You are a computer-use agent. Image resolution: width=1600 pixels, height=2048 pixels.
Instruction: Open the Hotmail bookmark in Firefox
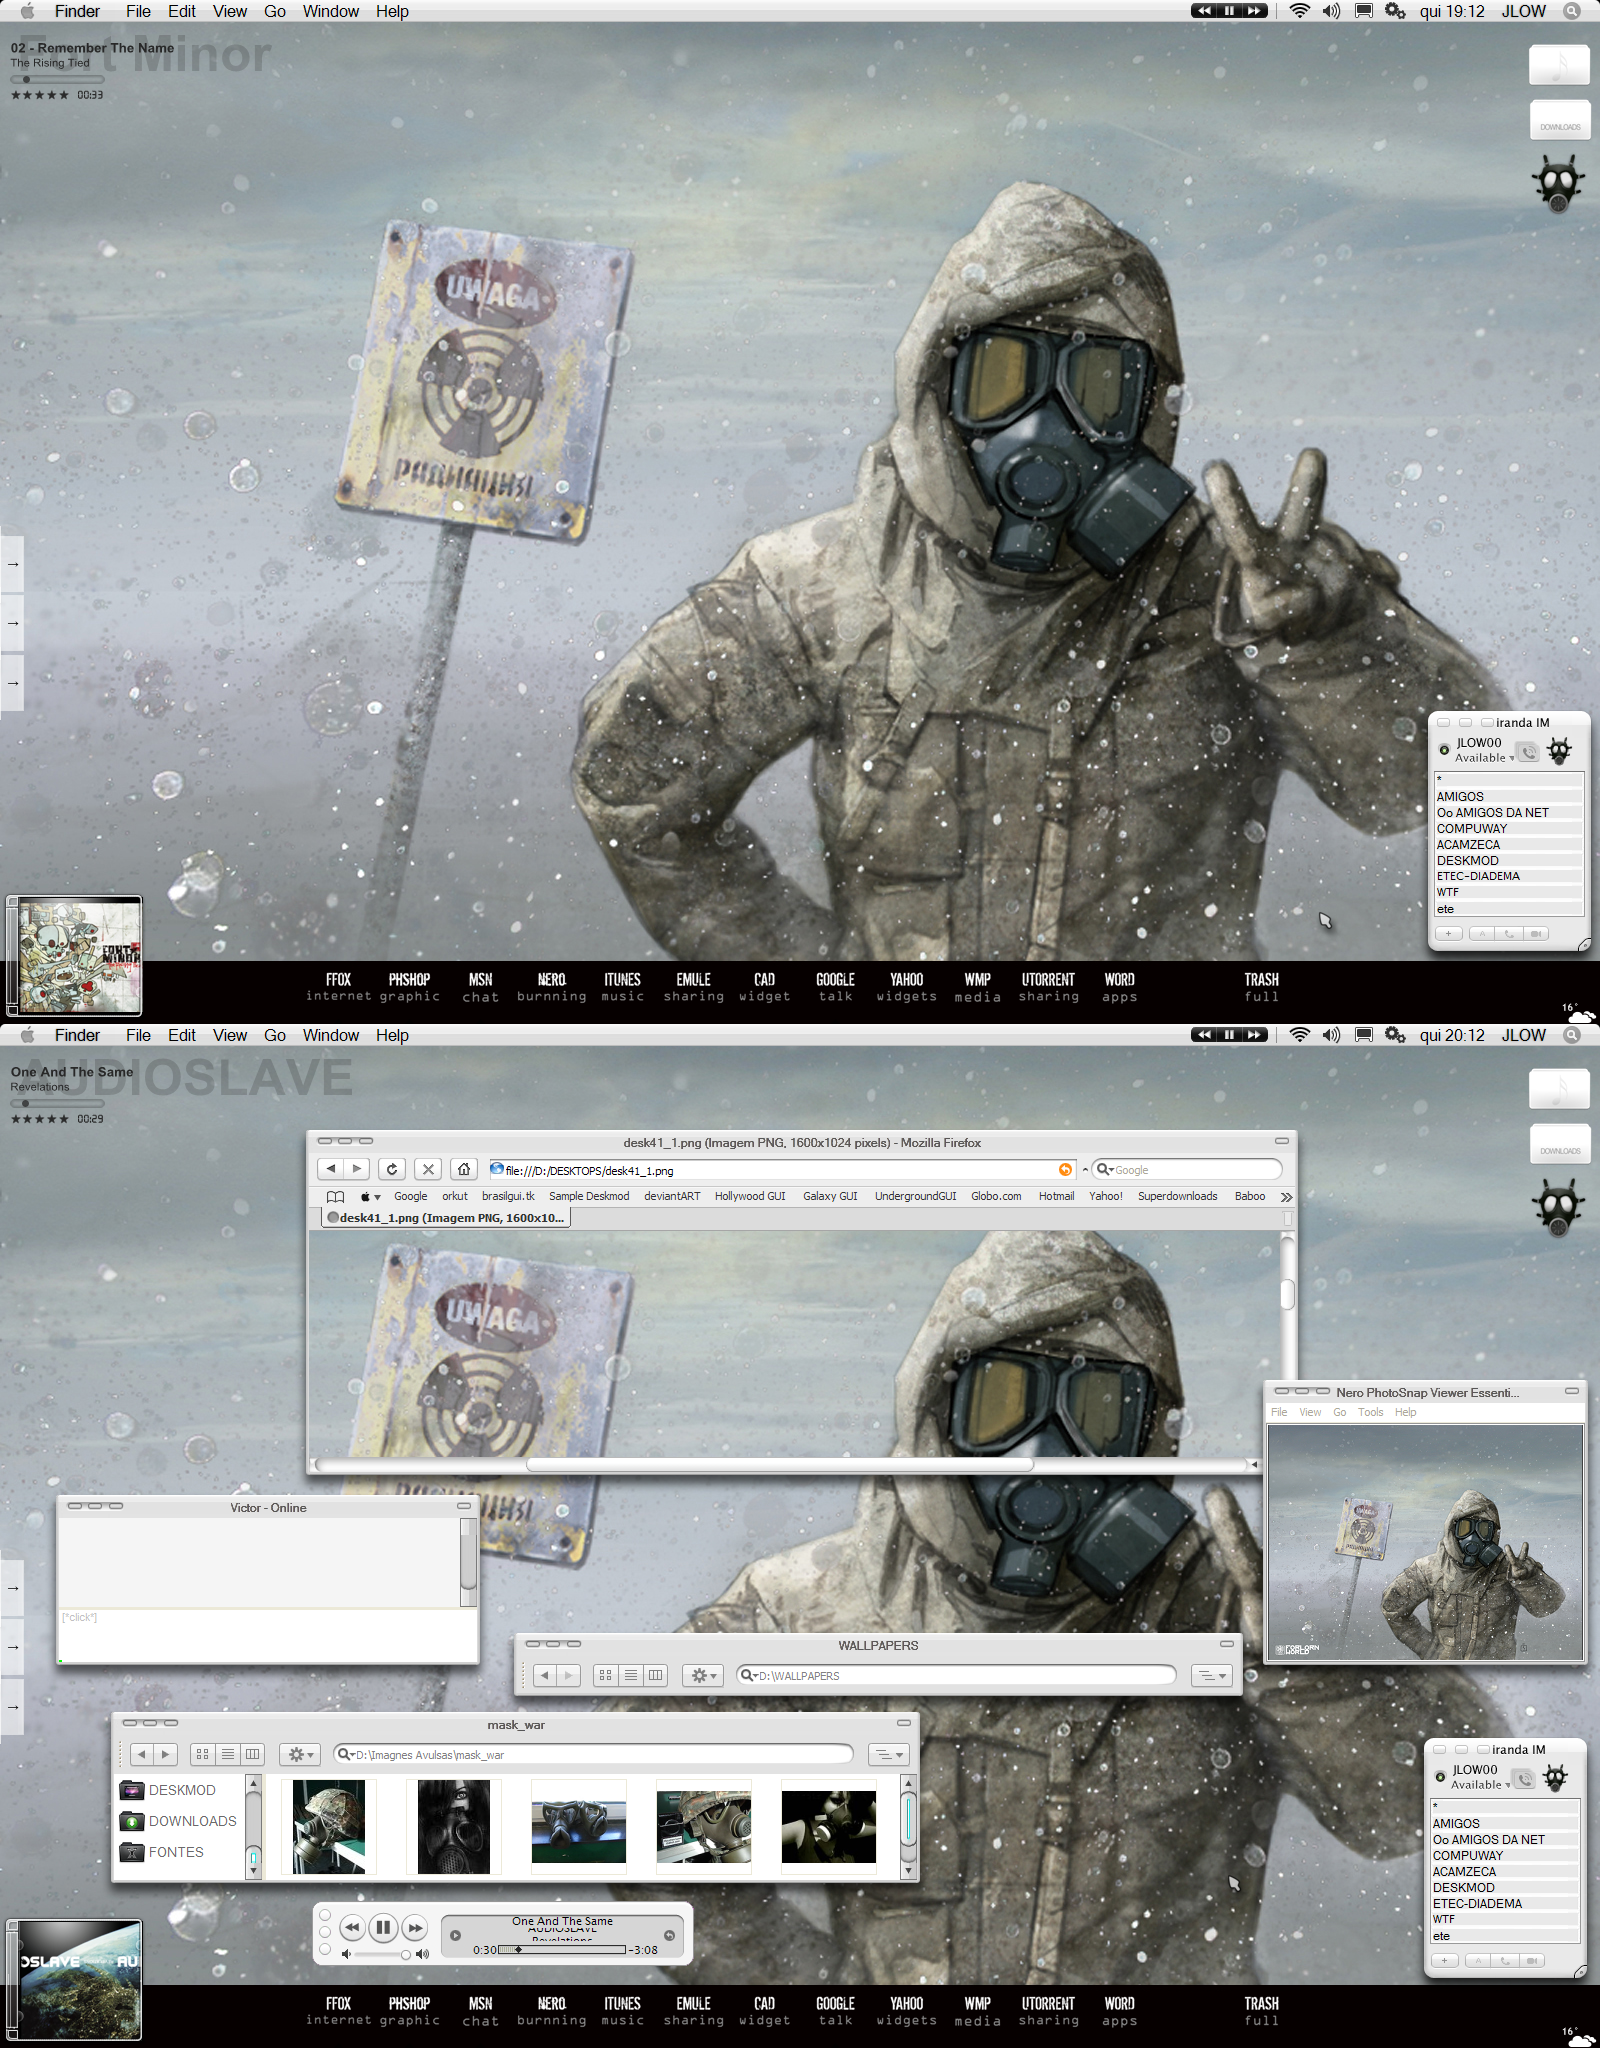click(x=1056, y=1196)
